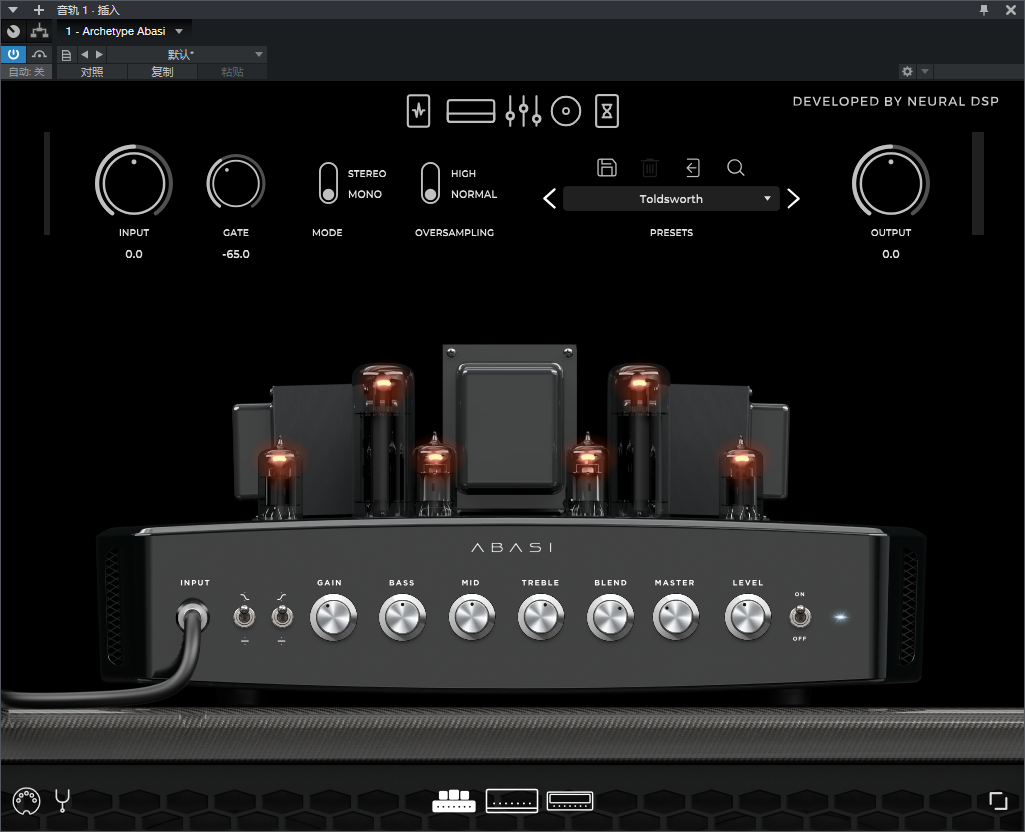Open MIDI mappings settings icon
This screenshot has width=1025, height=832.
(x=26, y=801)
